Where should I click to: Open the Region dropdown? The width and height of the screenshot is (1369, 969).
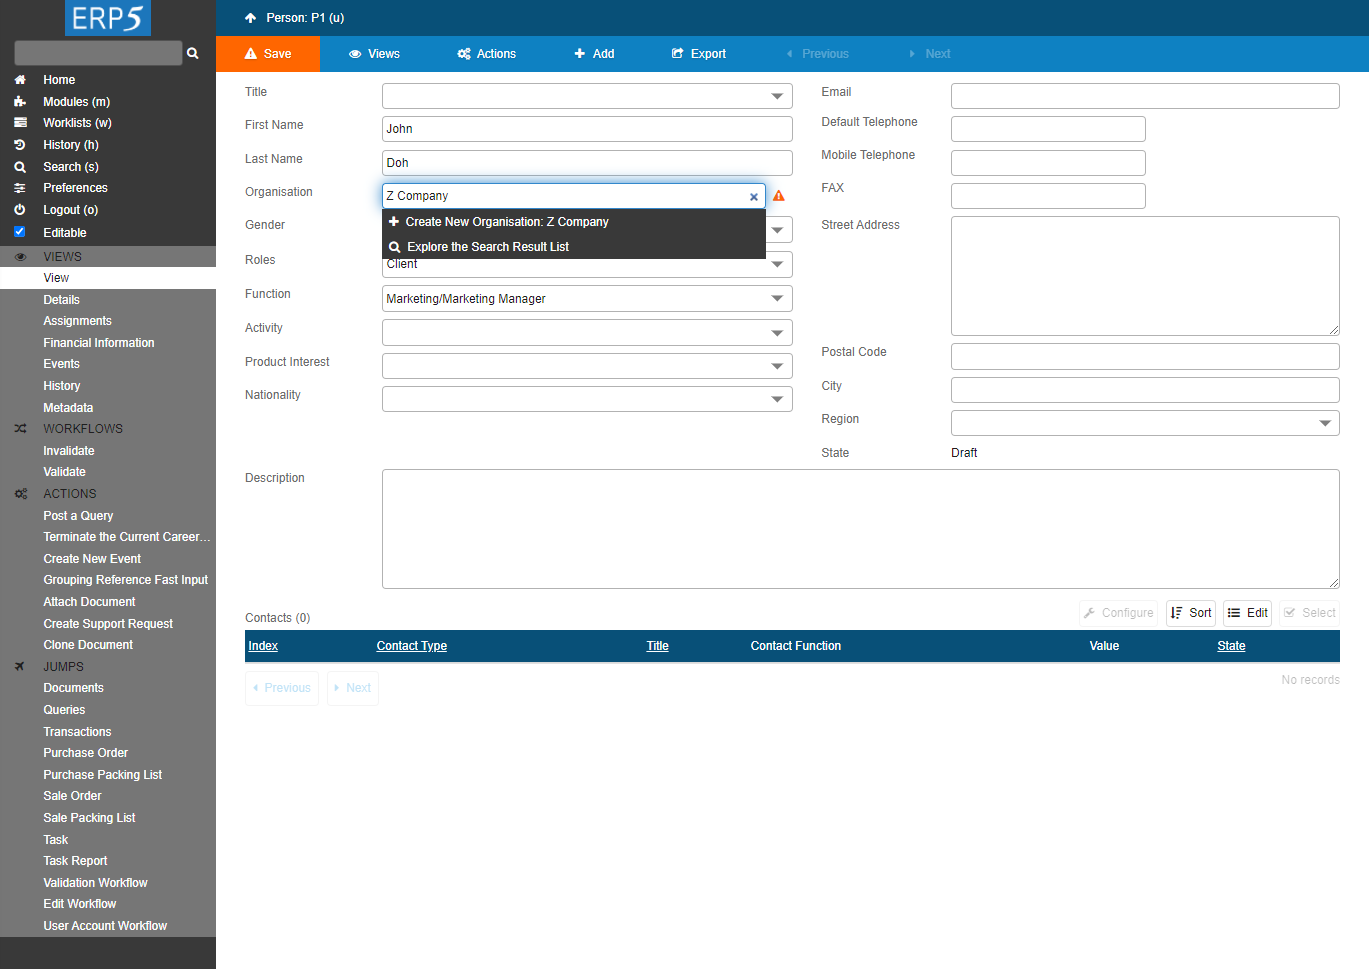coord(1145,423)
